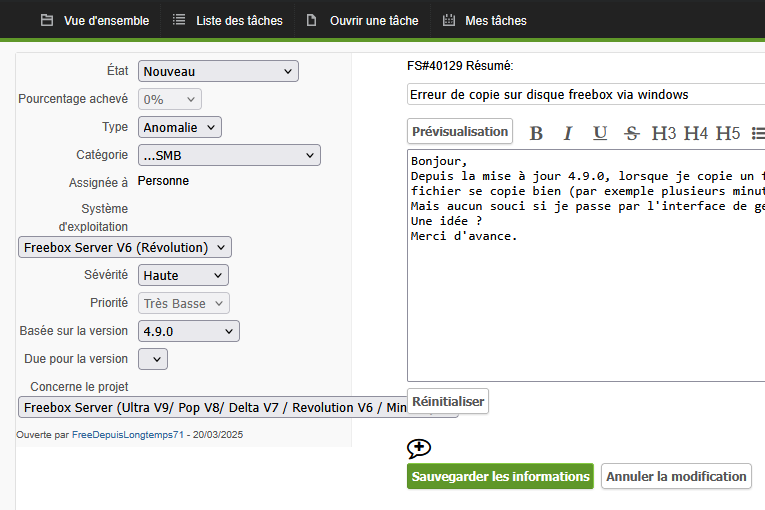Click Annuler la modification button
765x510 pixels.
[x=676, y=476]
